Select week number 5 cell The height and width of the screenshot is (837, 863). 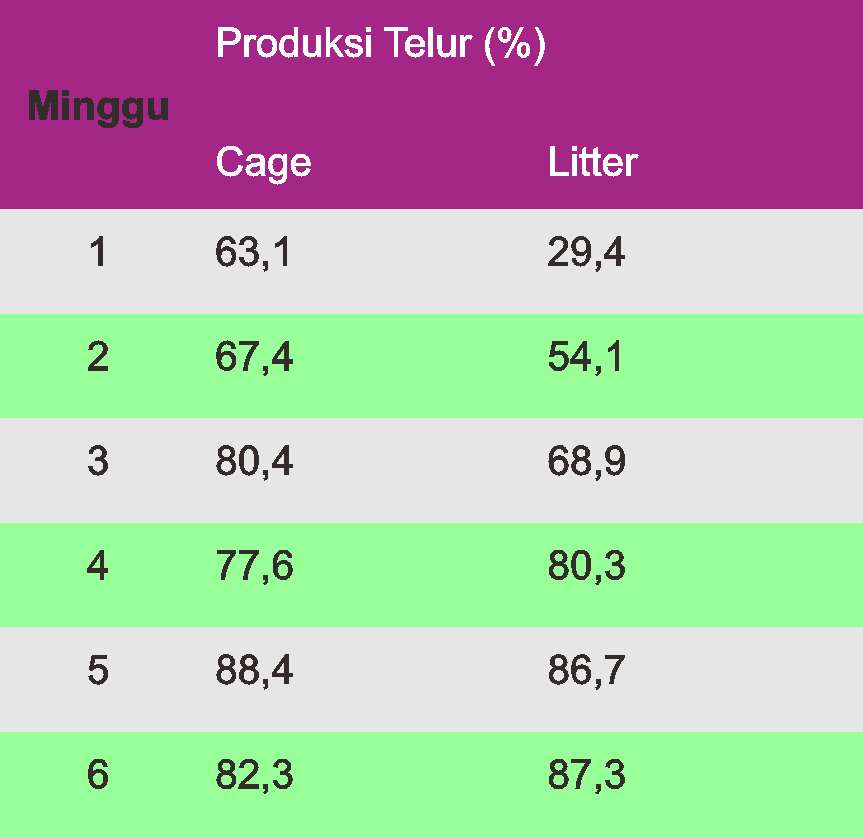(x=98, y=671)
